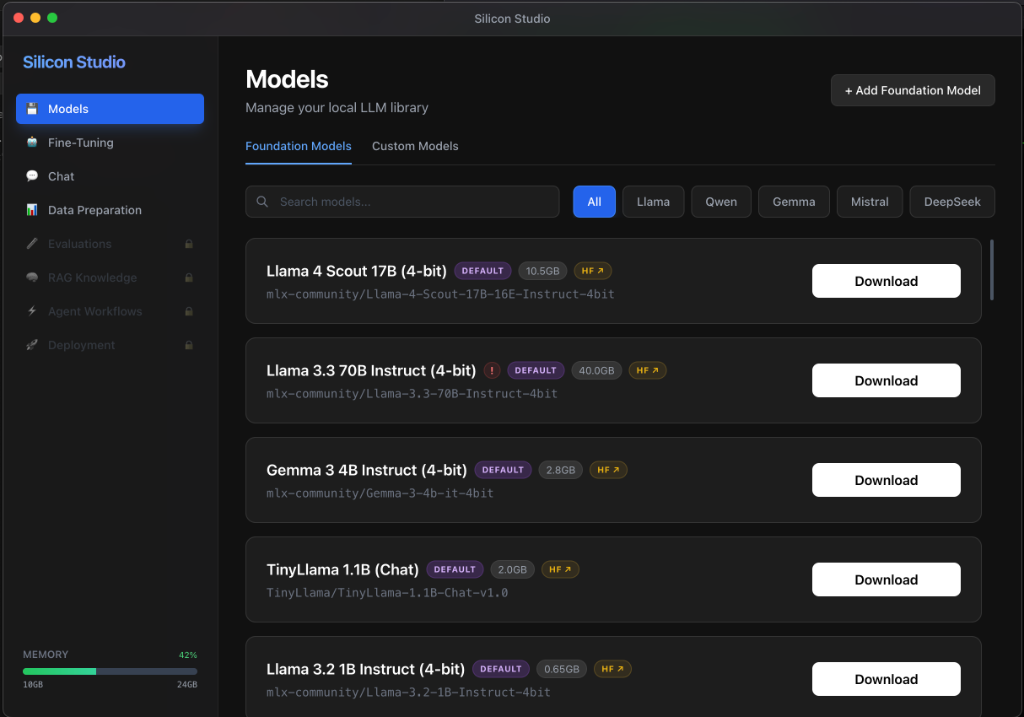Download Llama 3.3 70B Instruct model

pyautogui.click(x=886, y=381)
